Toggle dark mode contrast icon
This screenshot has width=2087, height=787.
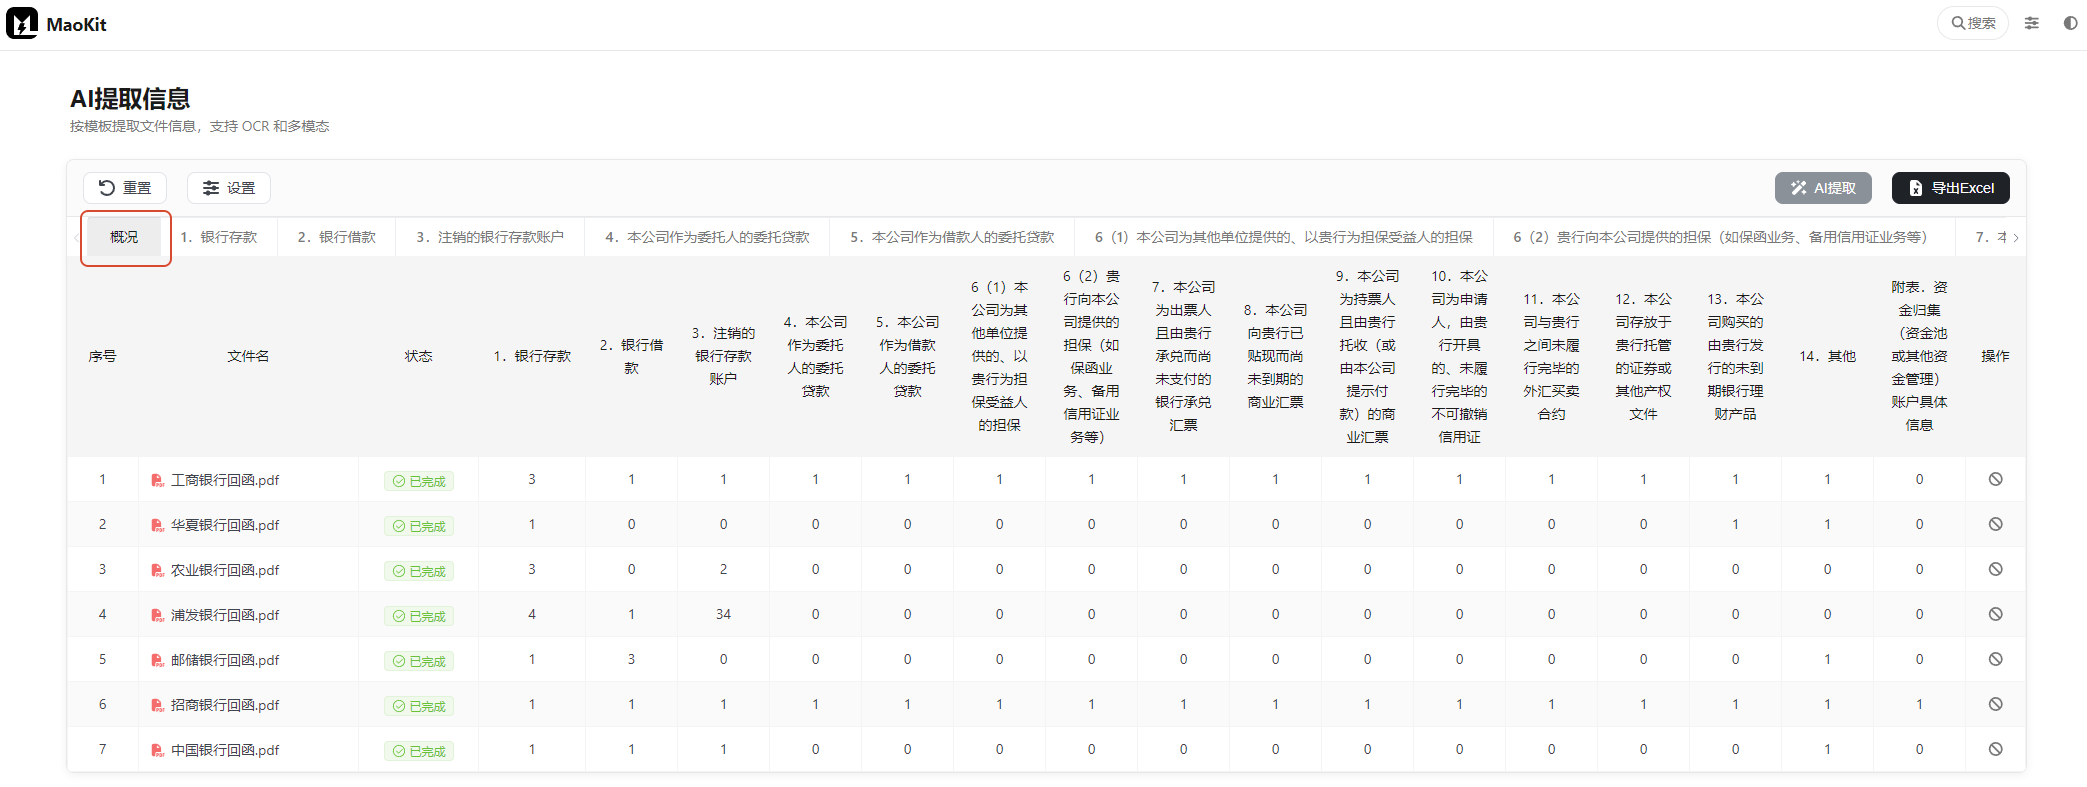pyautogui.click(x=2070, y=23)
